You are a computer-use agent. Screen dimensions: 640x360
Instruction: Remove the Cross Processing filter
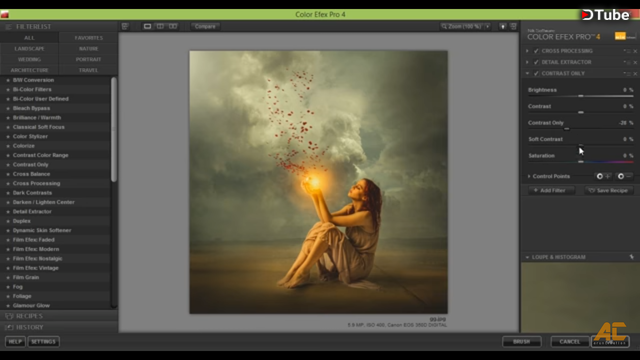(x=635, y=51)
